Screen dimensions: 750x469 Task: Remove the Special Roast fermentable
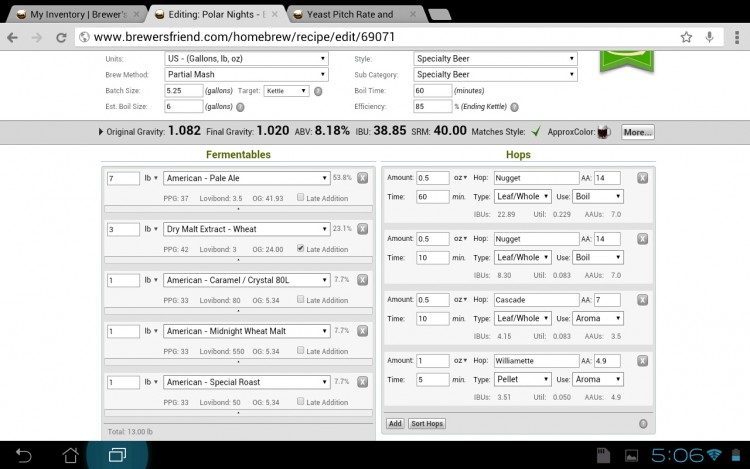[363, 382]
